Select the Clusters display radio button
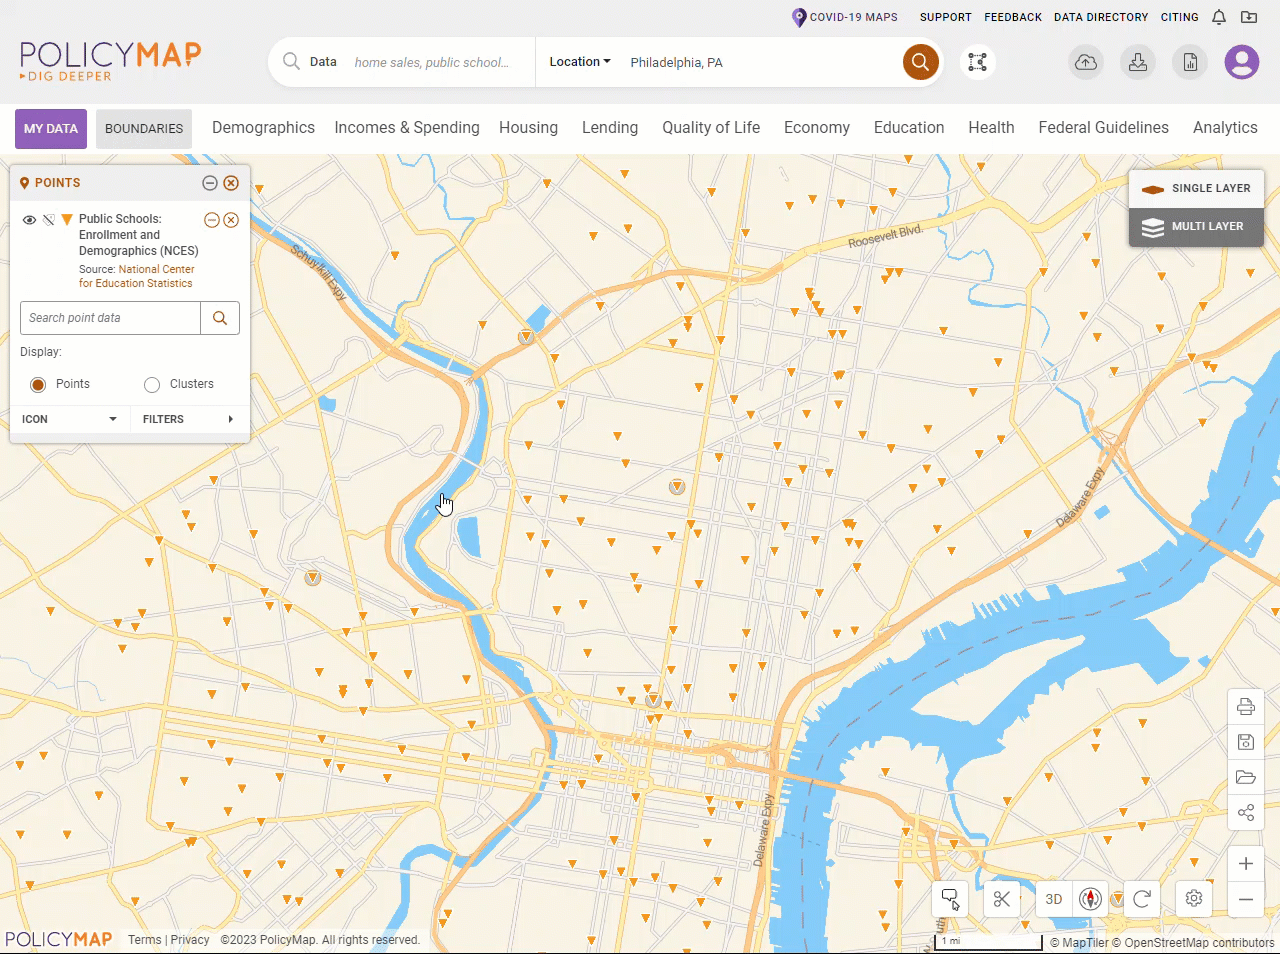1280x954 pixels. 152,385
